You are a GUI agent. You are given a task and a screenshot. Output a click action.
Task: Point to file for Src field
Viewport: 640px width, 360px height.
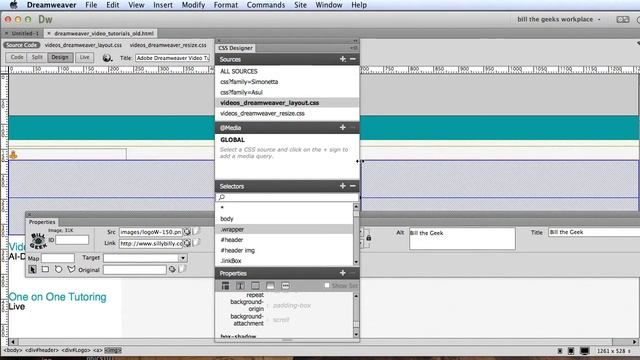187,231
